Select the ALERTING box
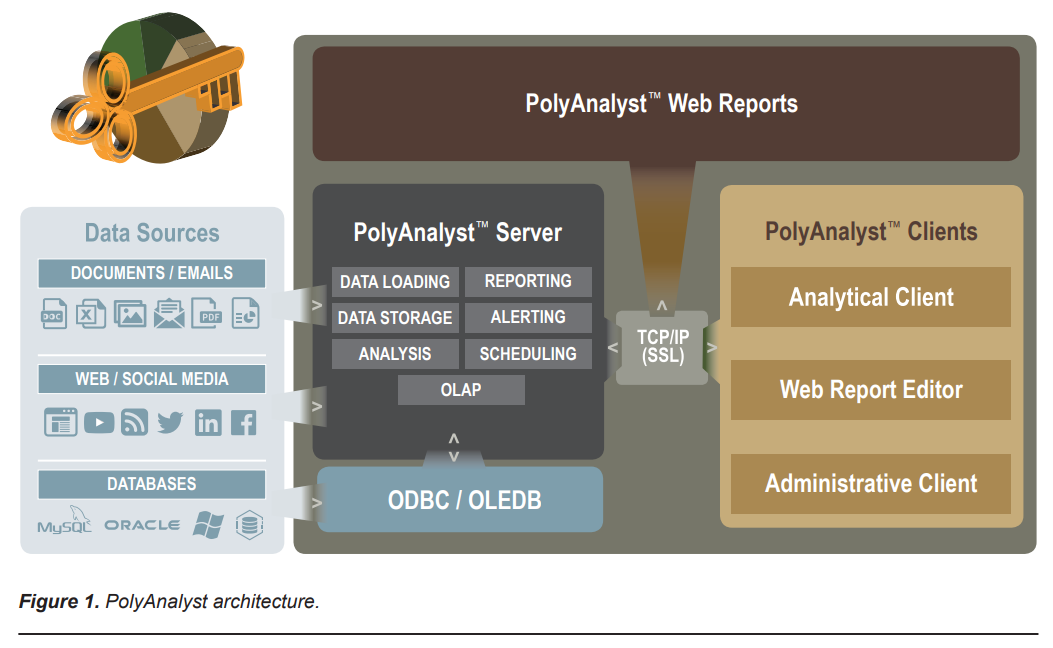The height and width of the screenshot is (648, 1053). (x=528, y=317)
